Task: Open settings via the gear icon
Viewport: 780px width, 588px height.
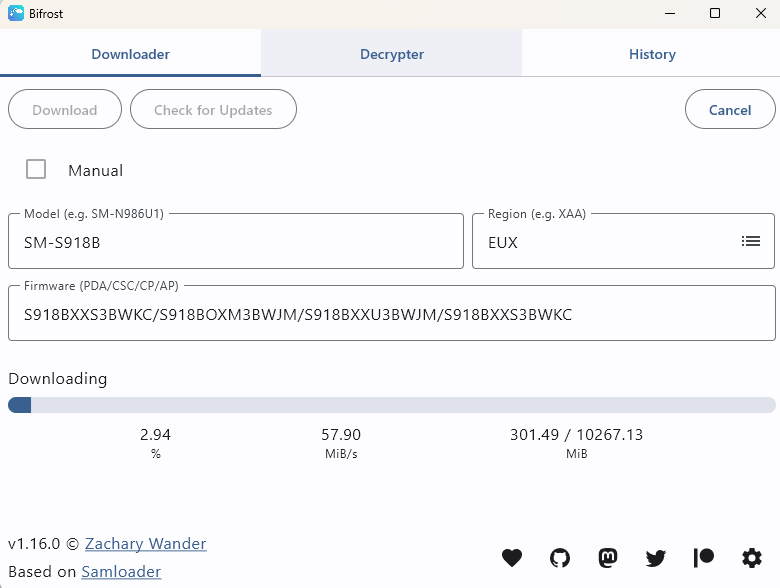Action: (x=751, y=558)
